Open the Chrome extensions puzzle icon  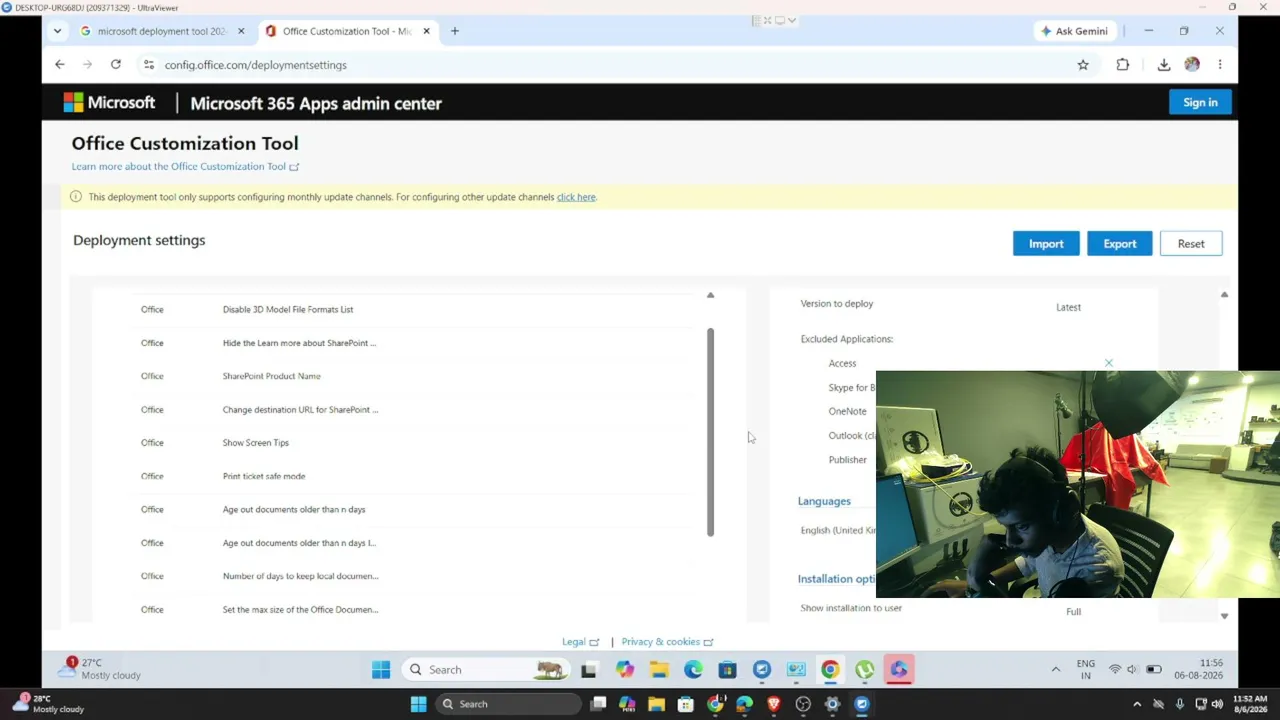tap(1123, 65)
